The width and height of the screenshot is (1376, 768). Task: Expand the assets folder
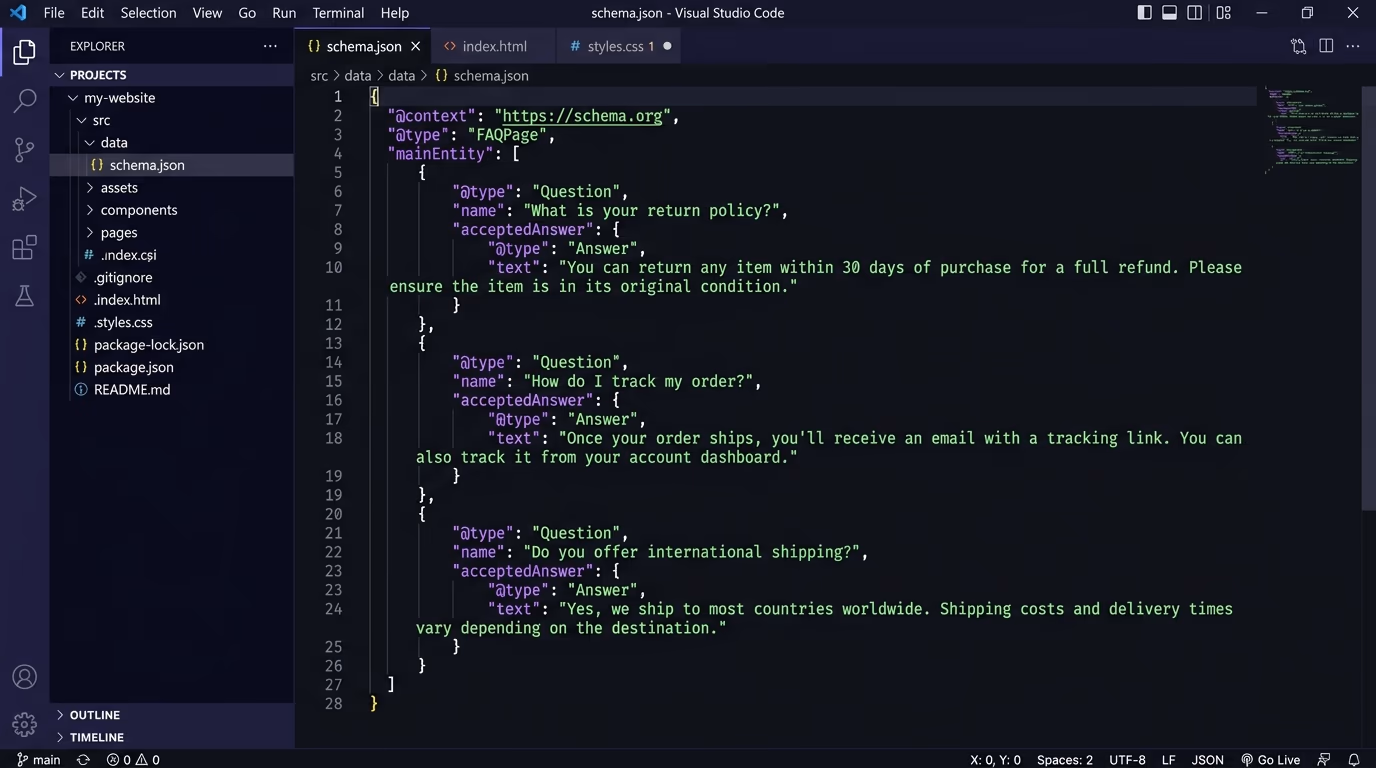tap(172, 188)
